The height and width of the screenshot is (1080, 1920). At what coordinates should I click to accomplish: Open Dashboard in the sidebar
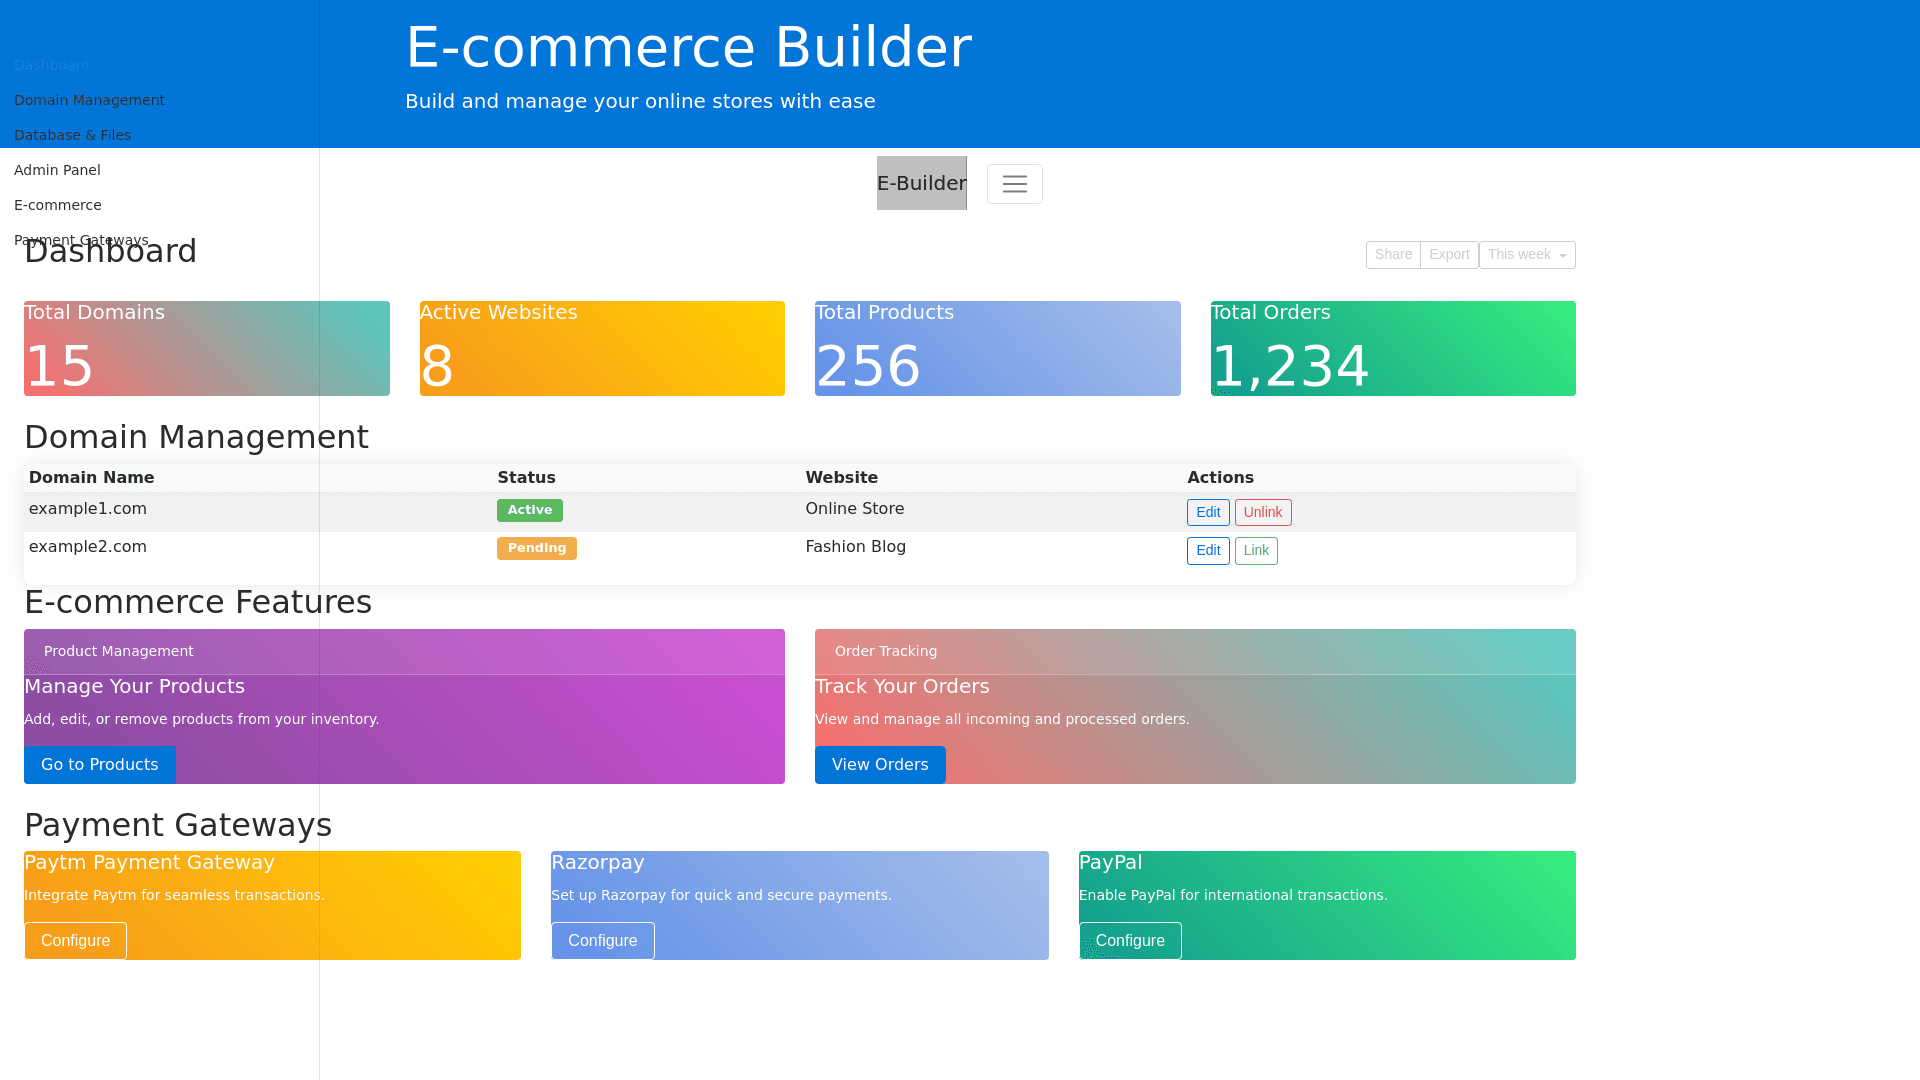52,66
